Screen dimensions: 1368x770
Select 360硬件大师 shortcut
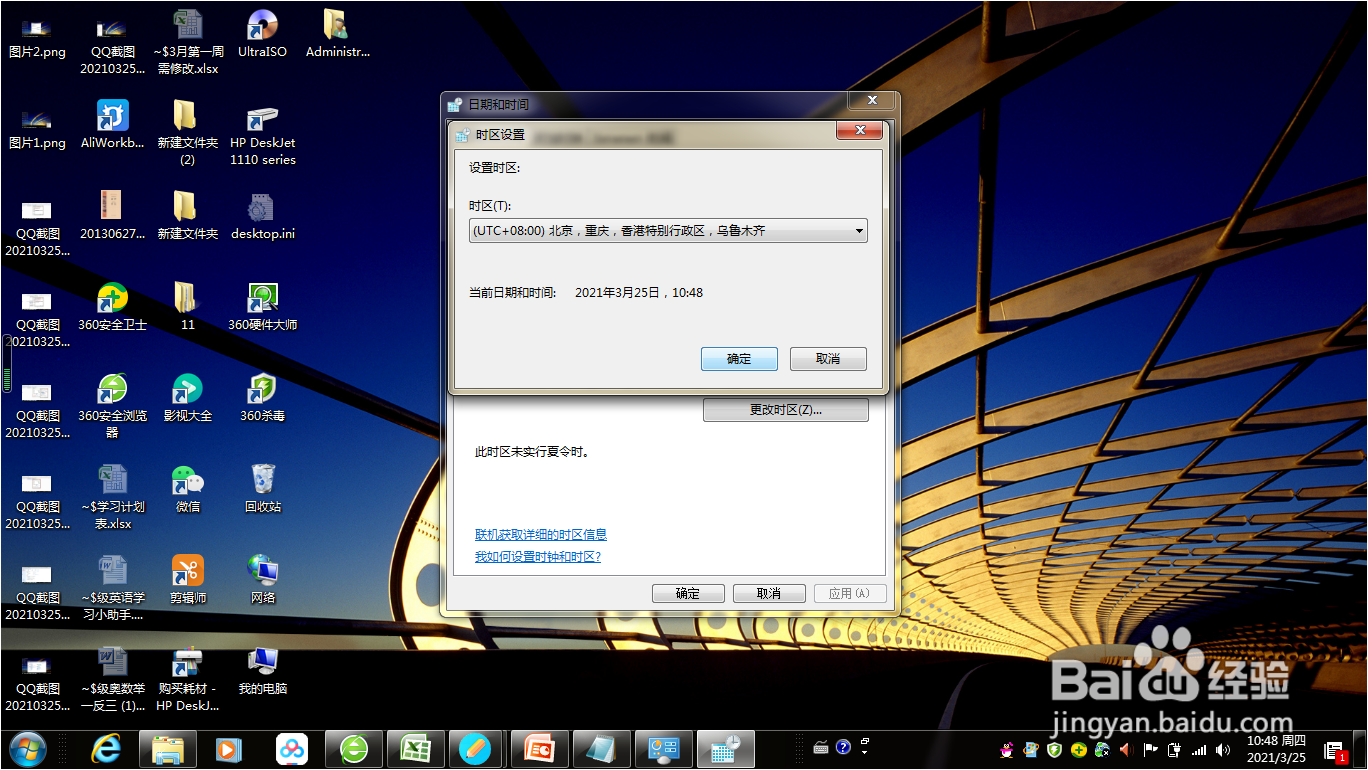pos(263,307)
